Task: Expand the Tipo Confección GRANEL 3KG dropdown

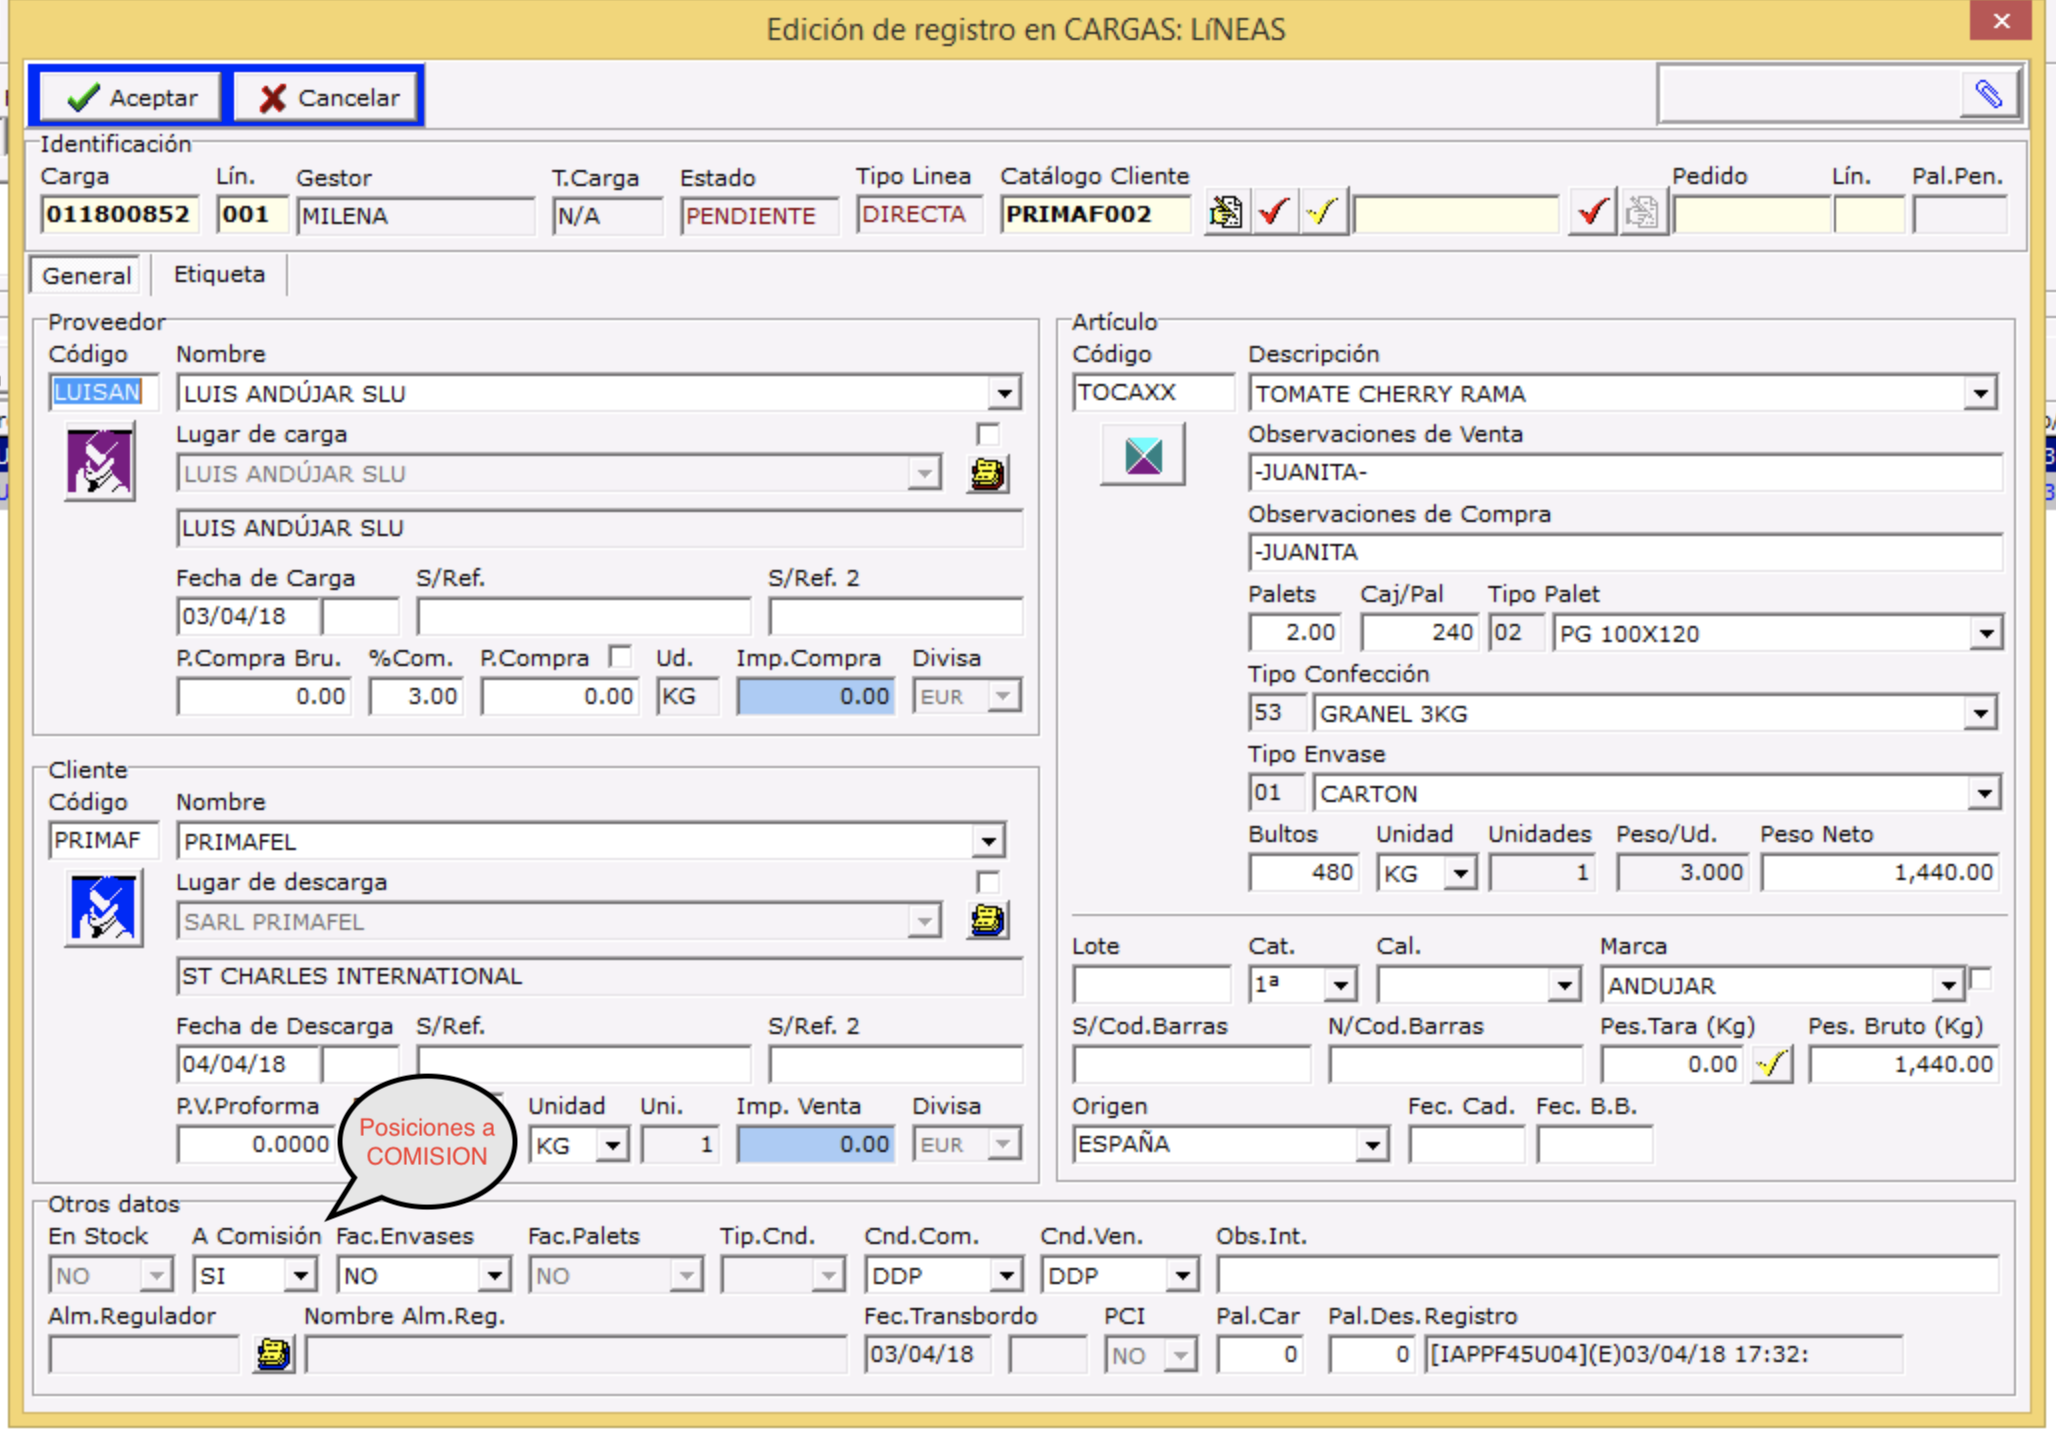Action: [x=1980, y=714]
